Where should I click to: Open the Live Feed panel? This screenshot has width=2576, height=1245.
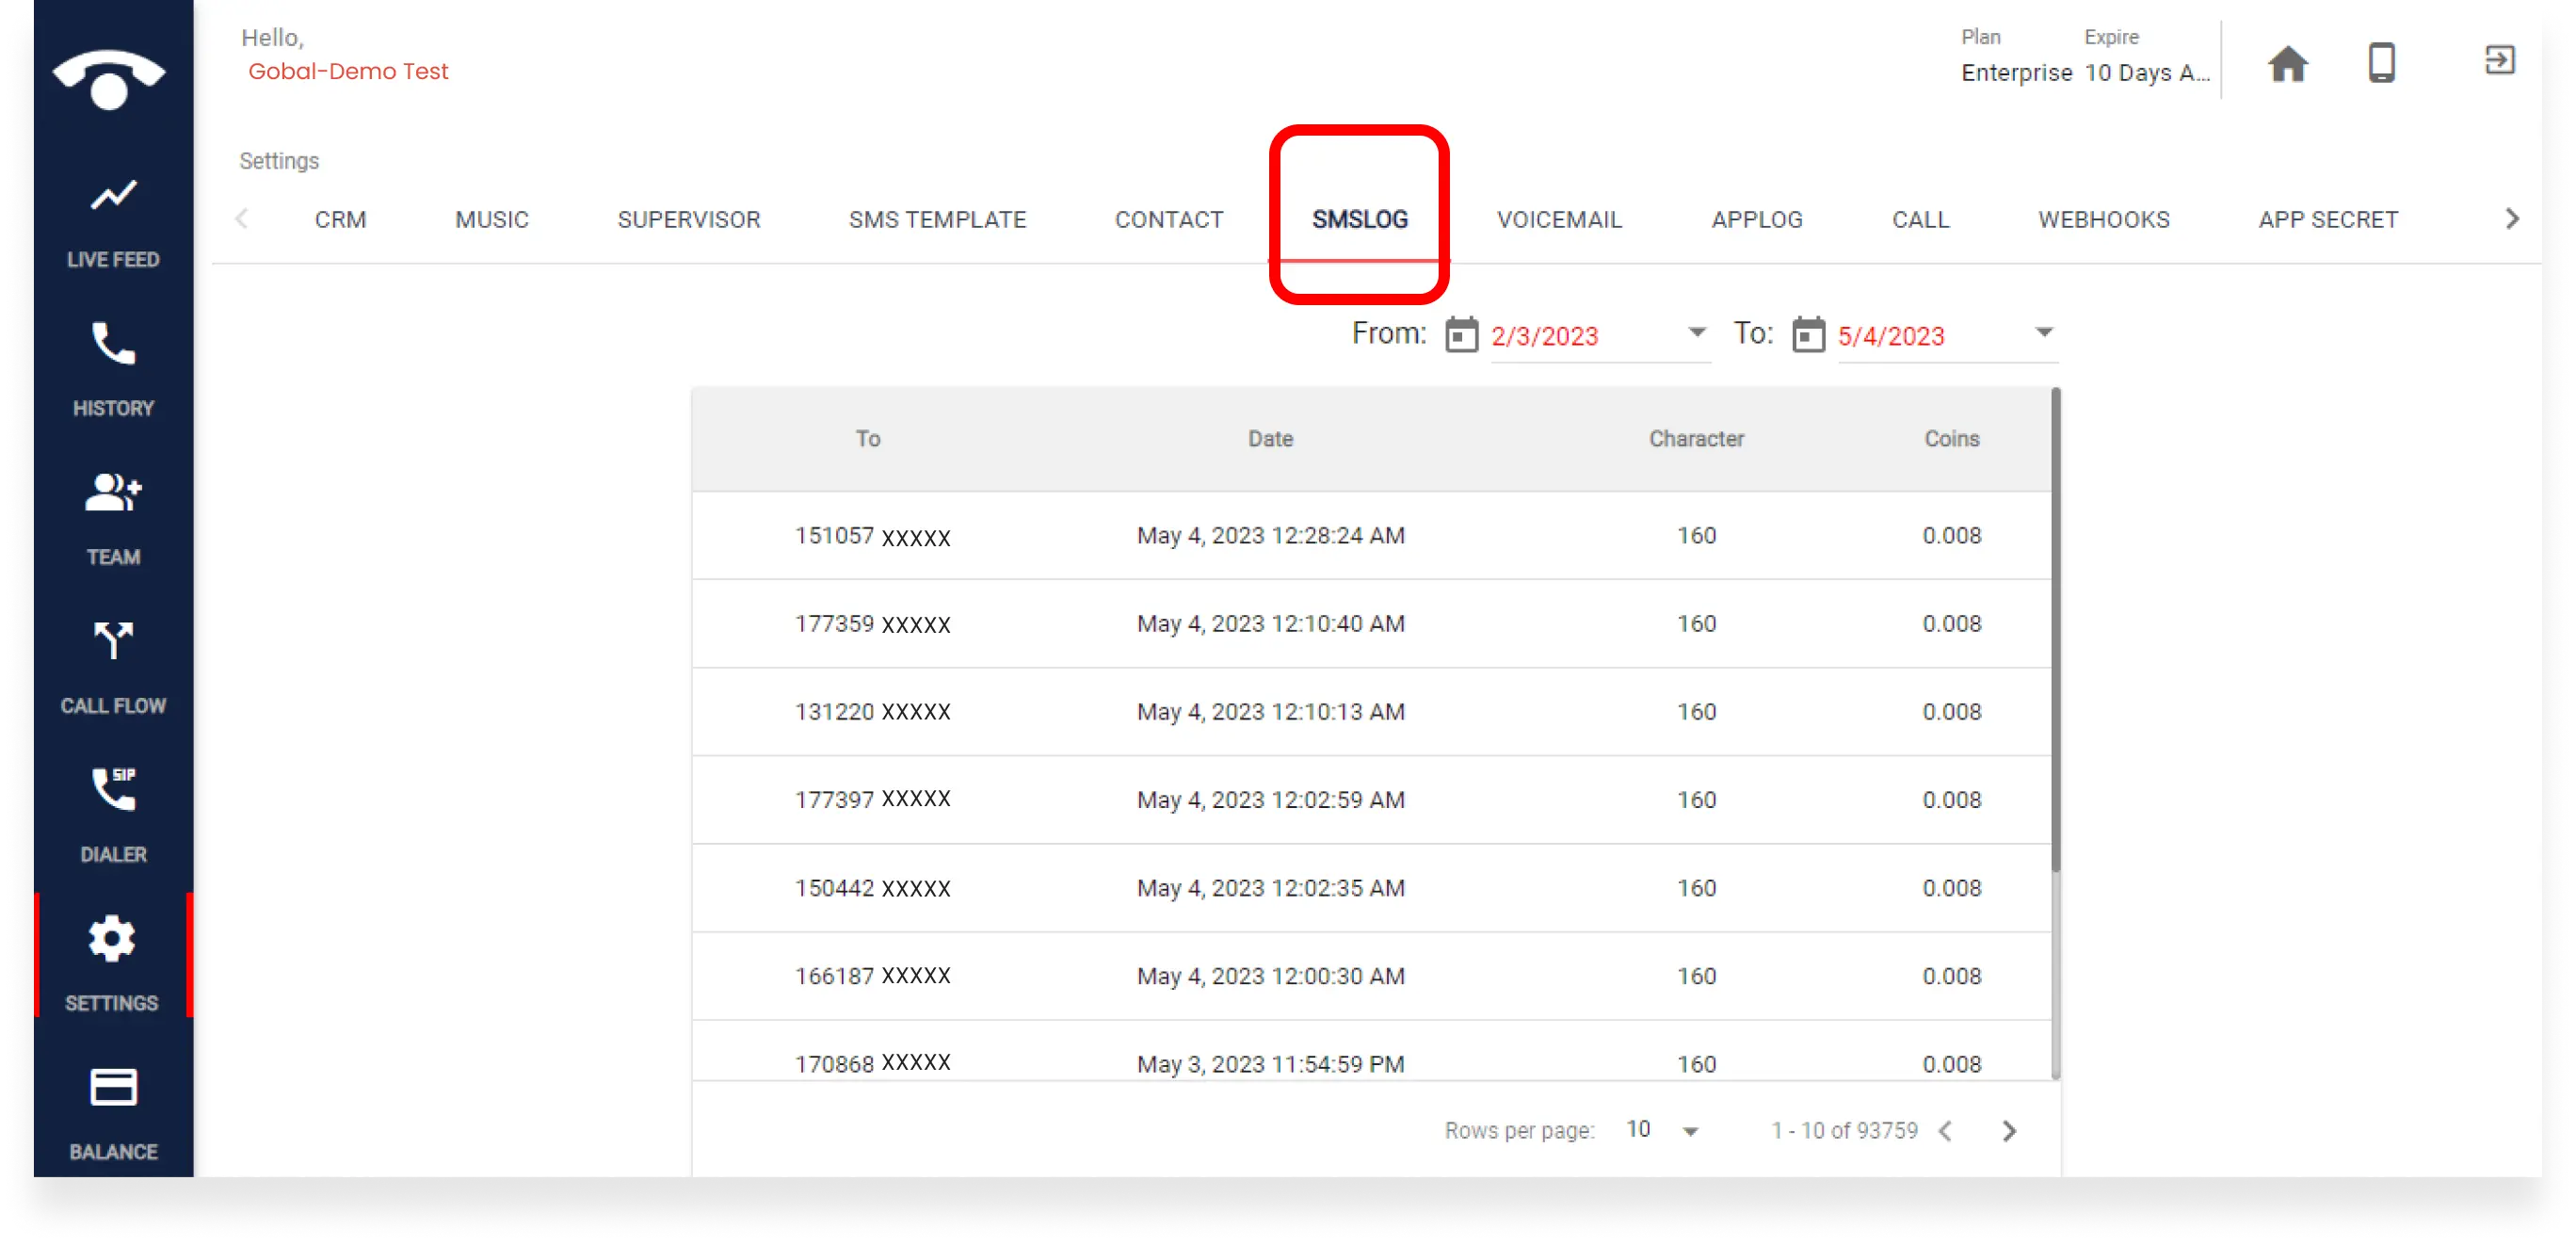click(113, 220)
